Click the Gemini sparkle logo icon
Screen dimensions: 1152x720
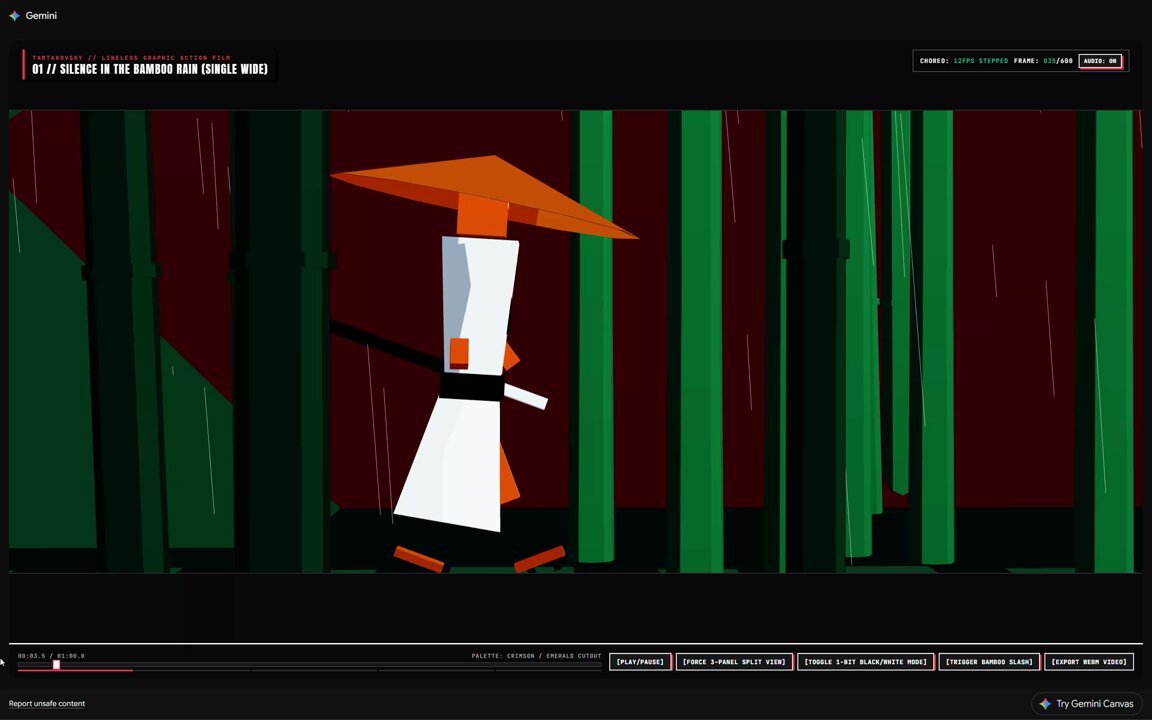pyautogui.click(x=15, y=15)
